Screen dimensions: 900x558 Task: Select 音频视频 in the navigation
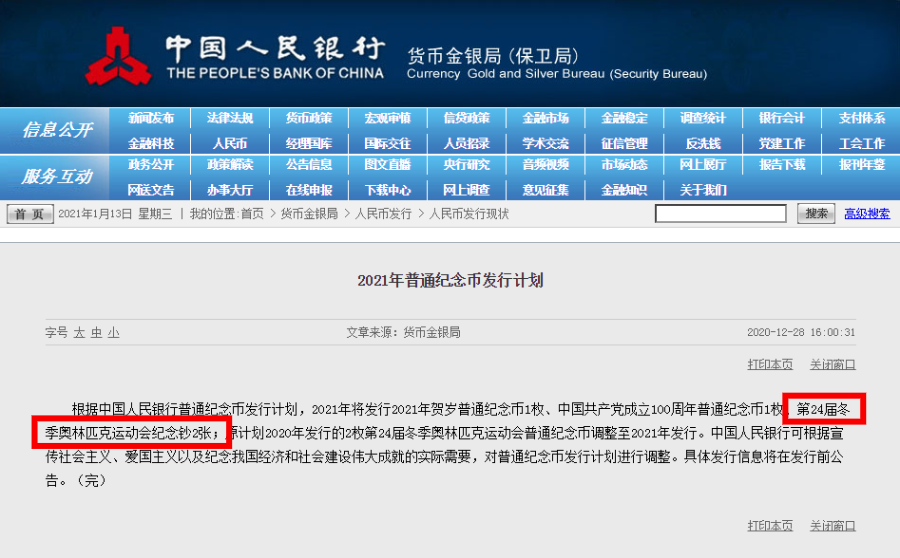pos(545,165)
